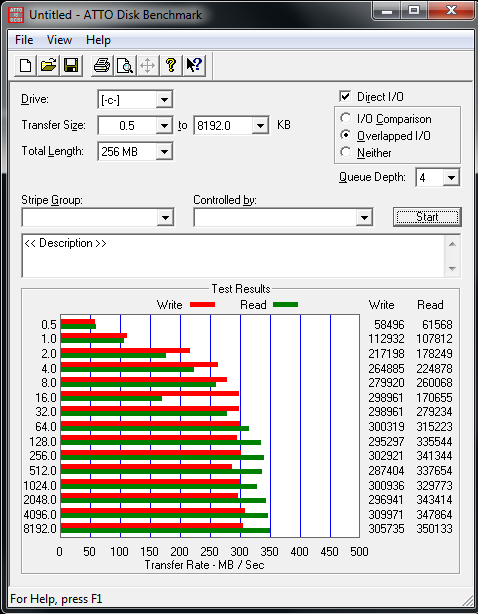Select the I/O Comparison radio button

click(346, 118)
